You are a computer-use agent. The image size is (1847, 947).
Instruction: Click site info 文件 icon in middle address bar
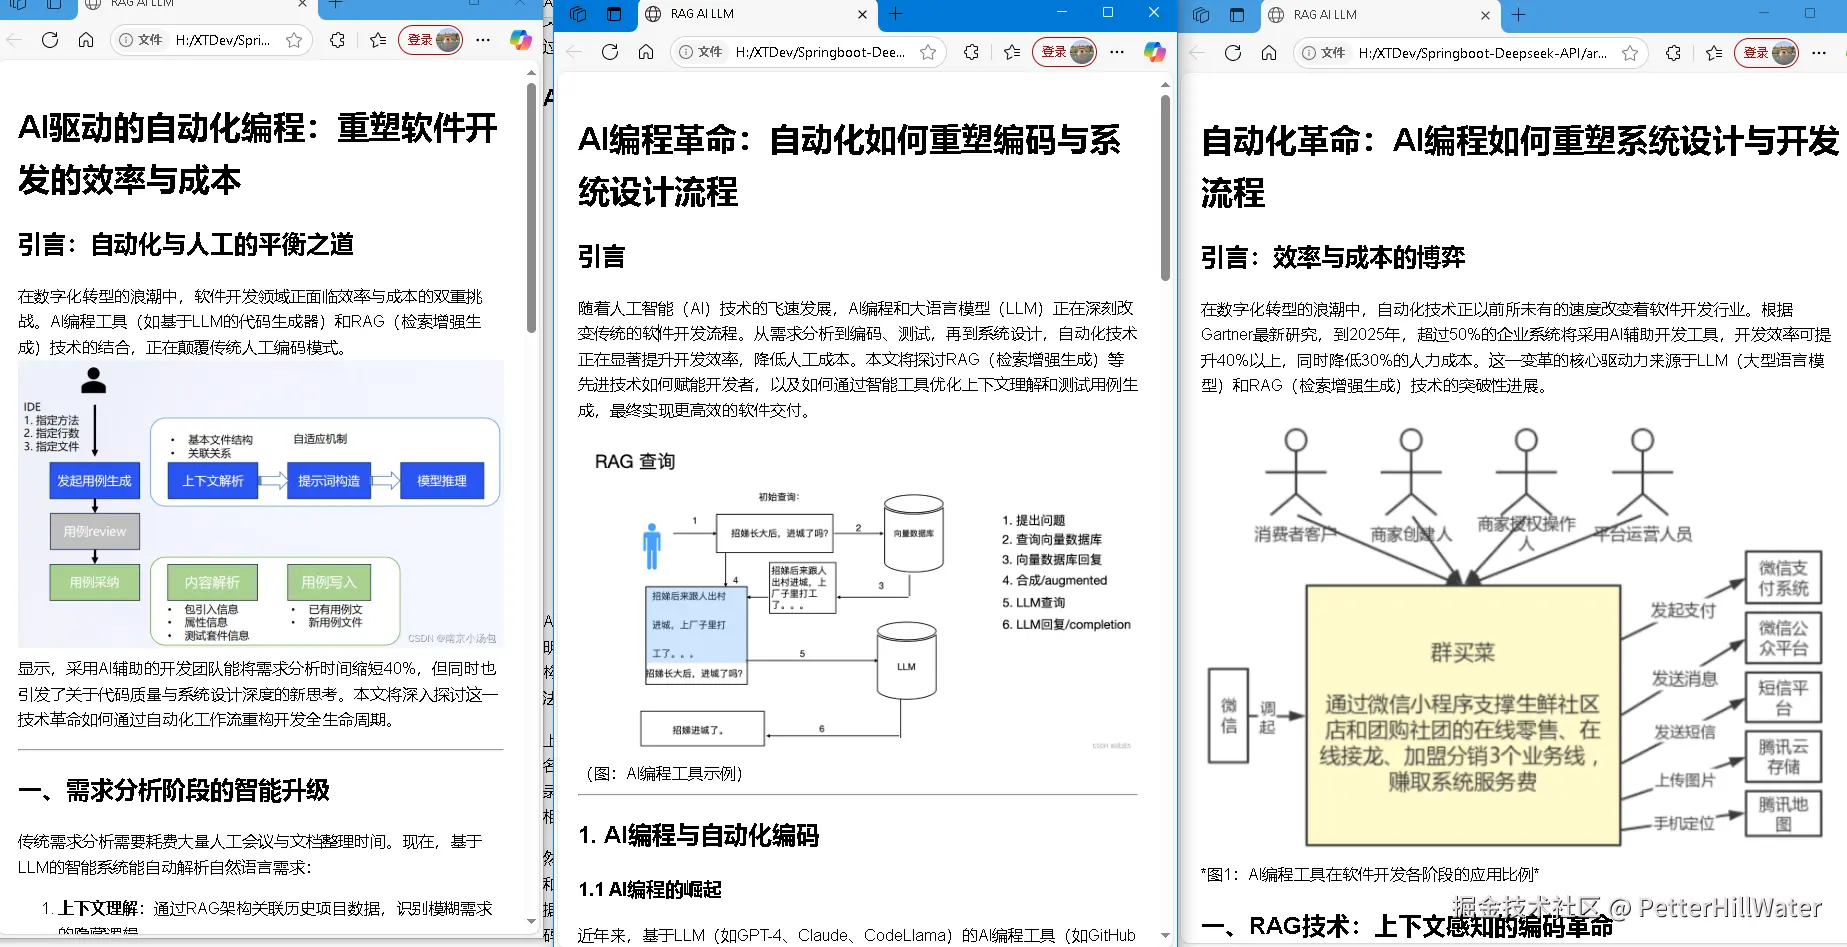(701, 52)
